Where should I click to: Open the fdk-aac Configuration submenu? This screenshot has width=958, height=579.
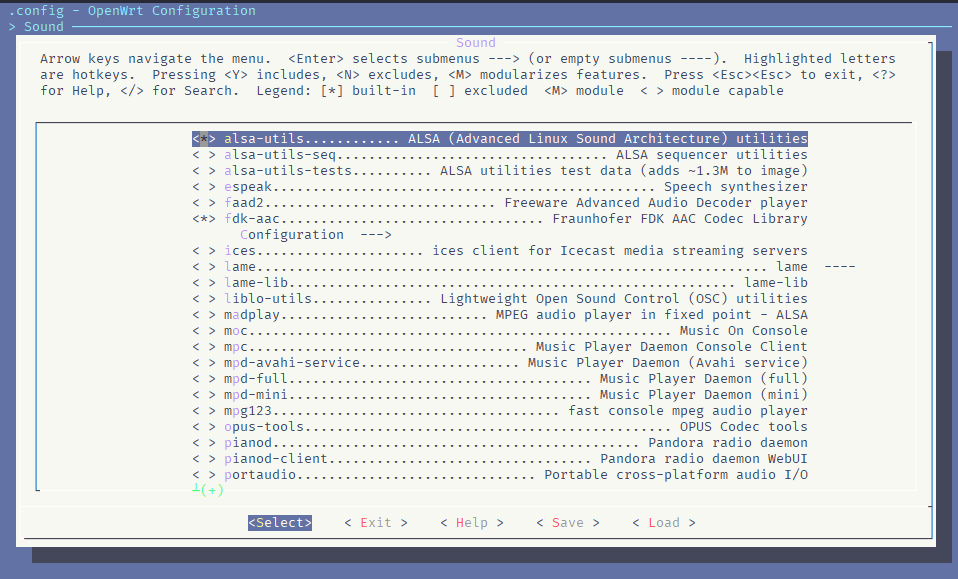pos(316,235)
